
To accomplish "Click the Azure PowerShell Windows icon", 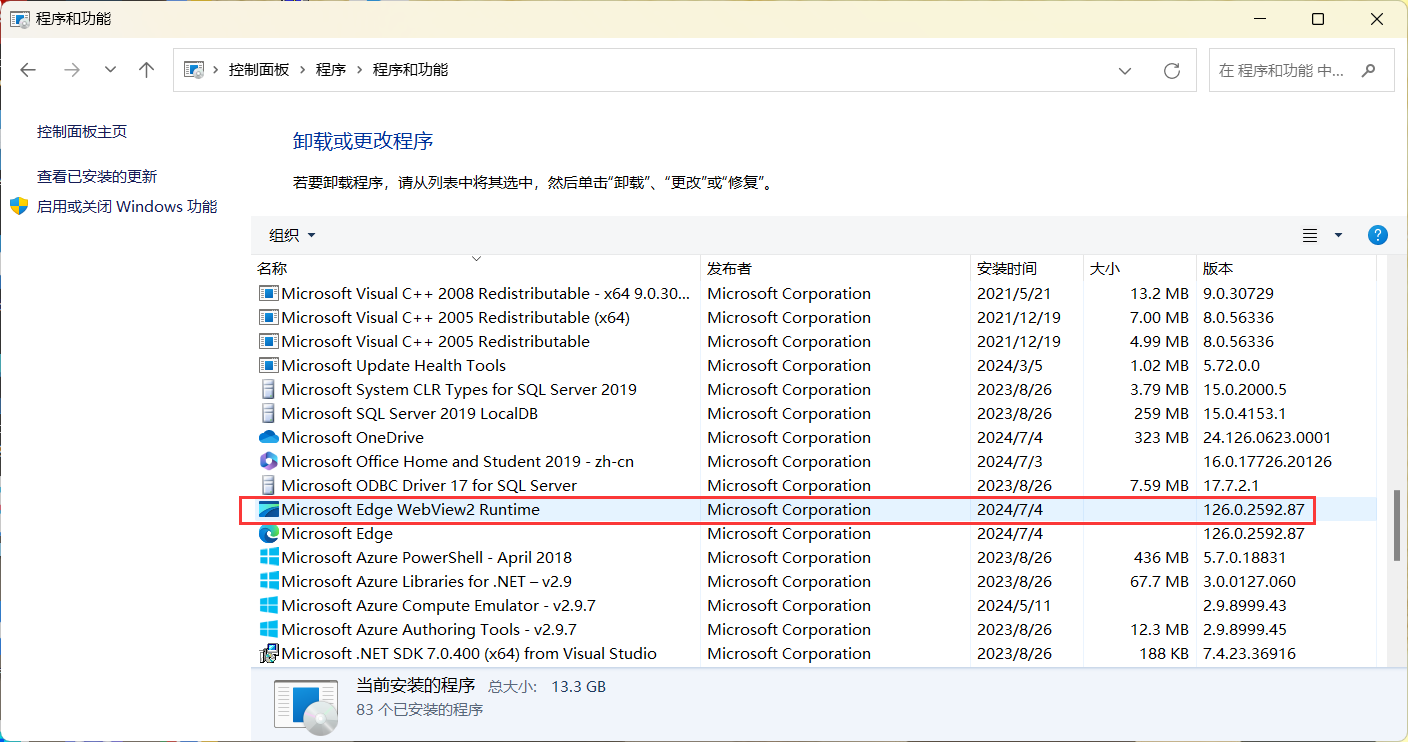I will click(x=268, y=558).
